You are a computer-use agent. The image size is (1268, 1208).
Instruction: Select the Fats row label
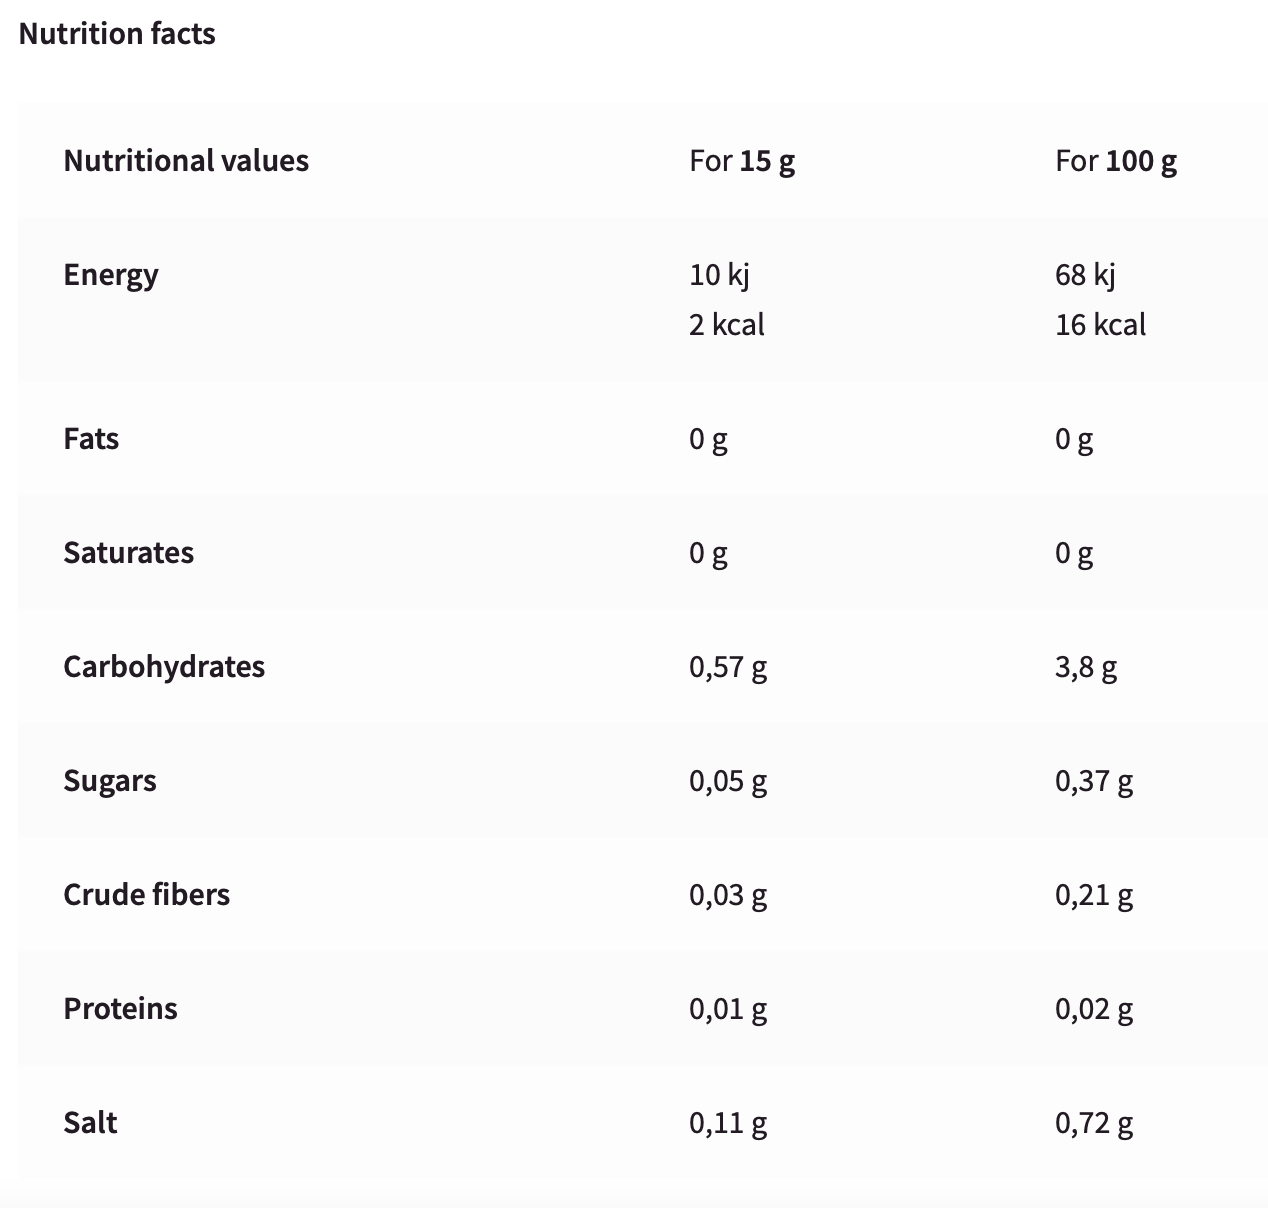pyautogui.click(x=91, y=439)
